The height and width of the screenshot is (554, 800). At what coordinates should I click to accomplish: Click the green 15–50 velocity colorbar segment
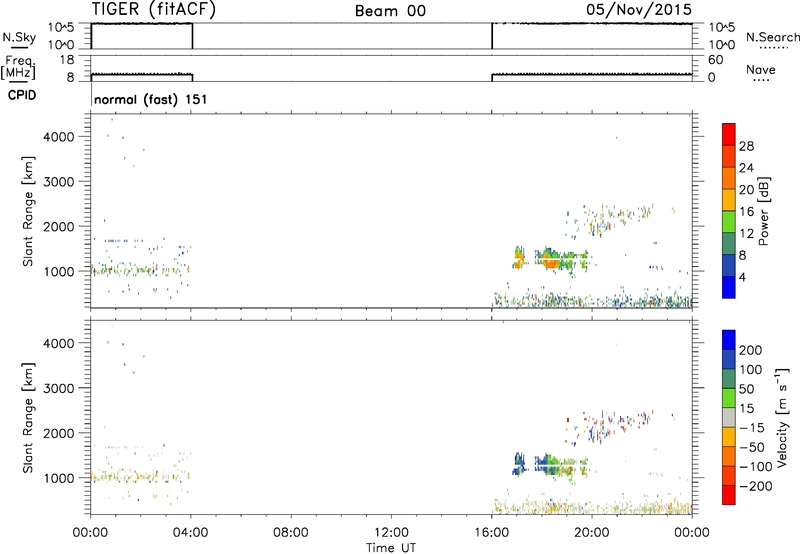[729, 398]
